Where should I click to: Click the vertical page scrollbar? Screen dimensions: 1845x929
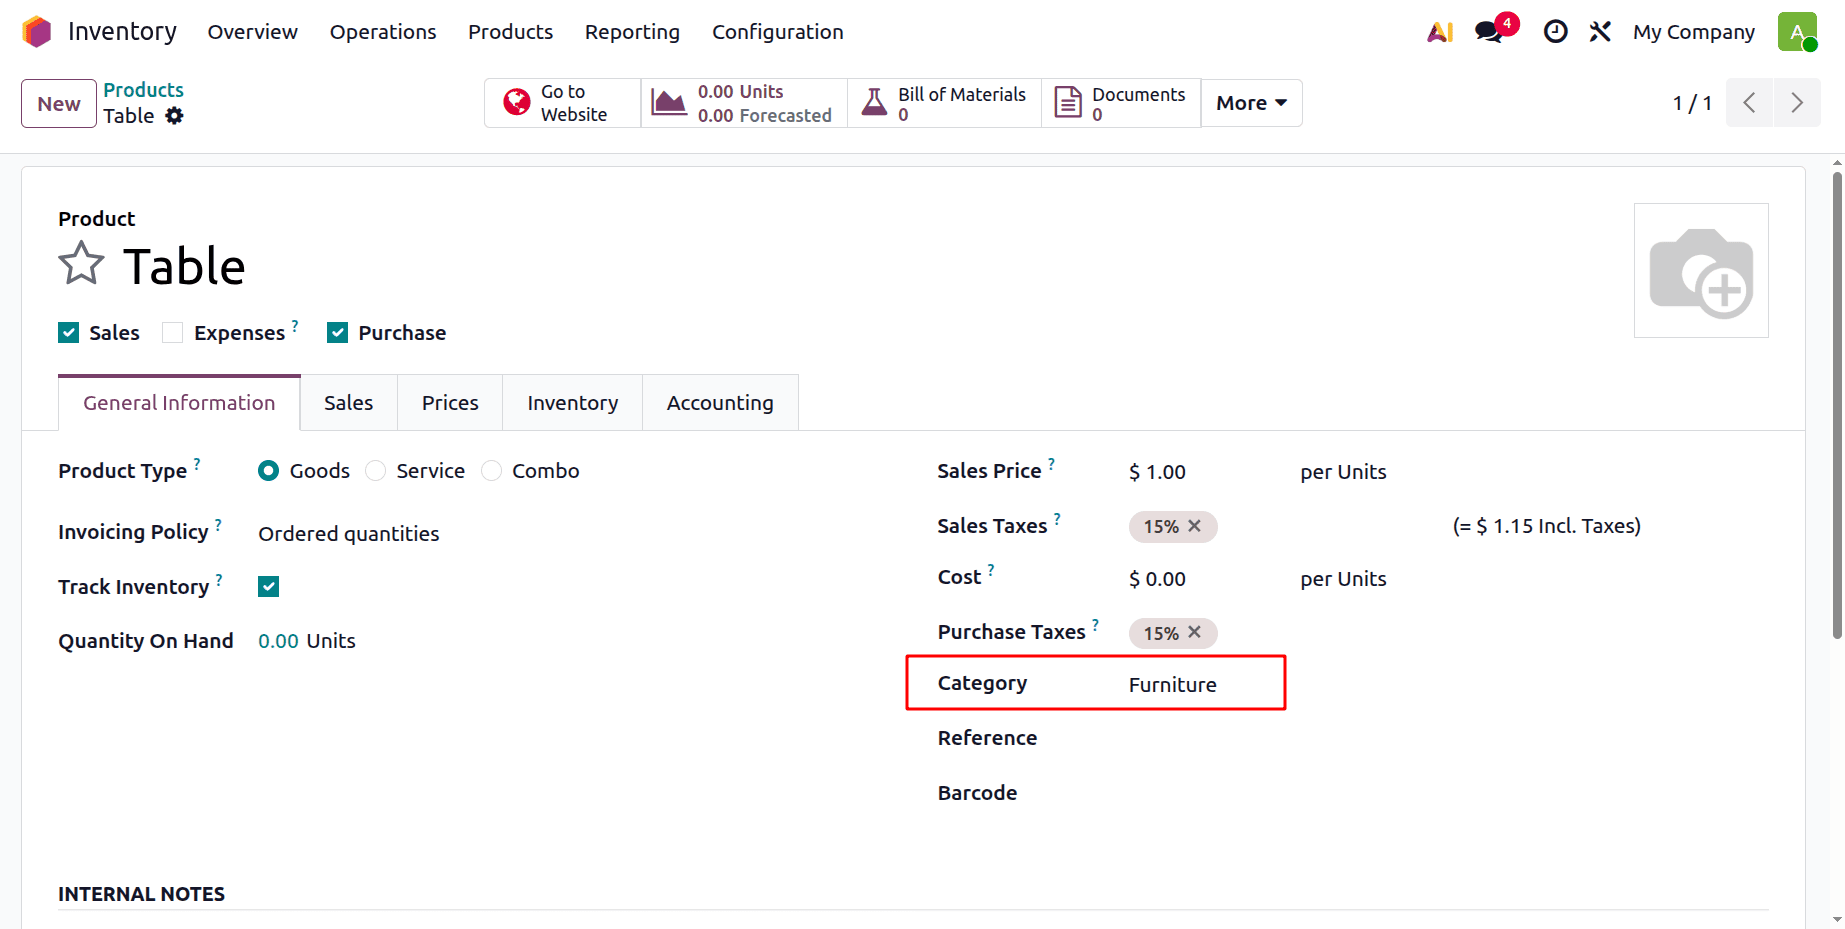(x=1837, y=405)
